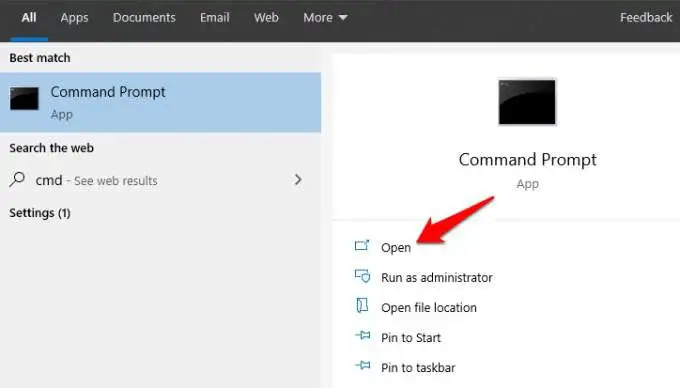The width and height of the screenshot is (680, 388).
Task: Click the Pin to Start pin icon
Action: click(363, 335)
